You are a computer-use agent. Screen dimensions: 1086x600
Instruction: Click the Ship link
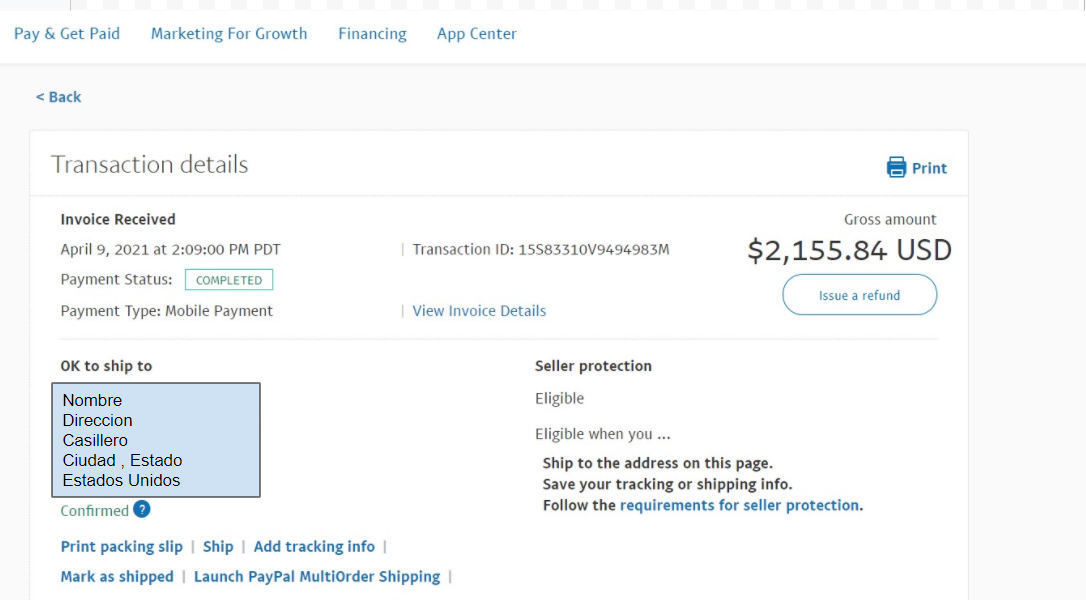218,547
